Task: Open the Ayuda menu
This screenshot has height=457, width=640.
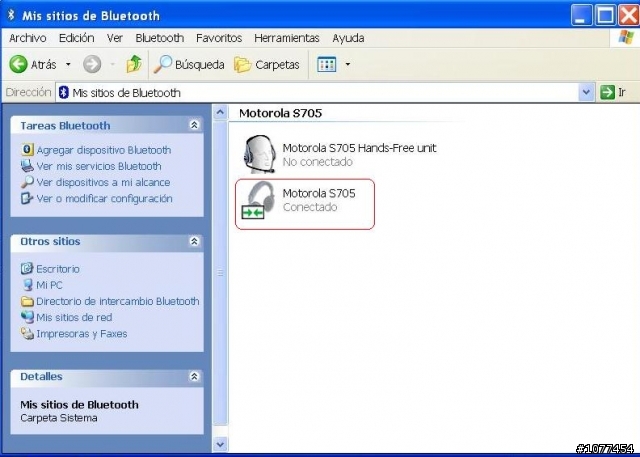Action: [348, 38]
